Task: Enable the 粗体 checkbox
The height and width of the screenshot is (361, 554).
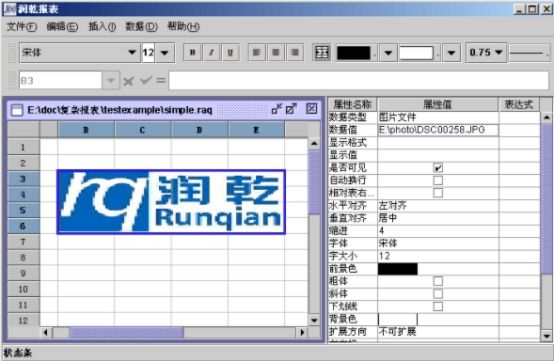Action: 438,281
